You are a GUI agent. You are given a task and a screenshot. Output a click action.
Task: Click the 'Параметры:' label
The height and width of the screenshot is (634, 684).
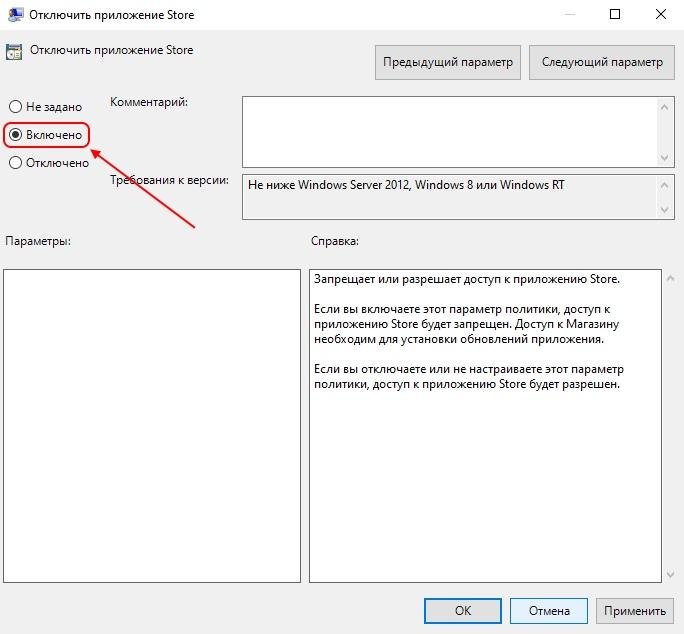[x=38, y=241]
